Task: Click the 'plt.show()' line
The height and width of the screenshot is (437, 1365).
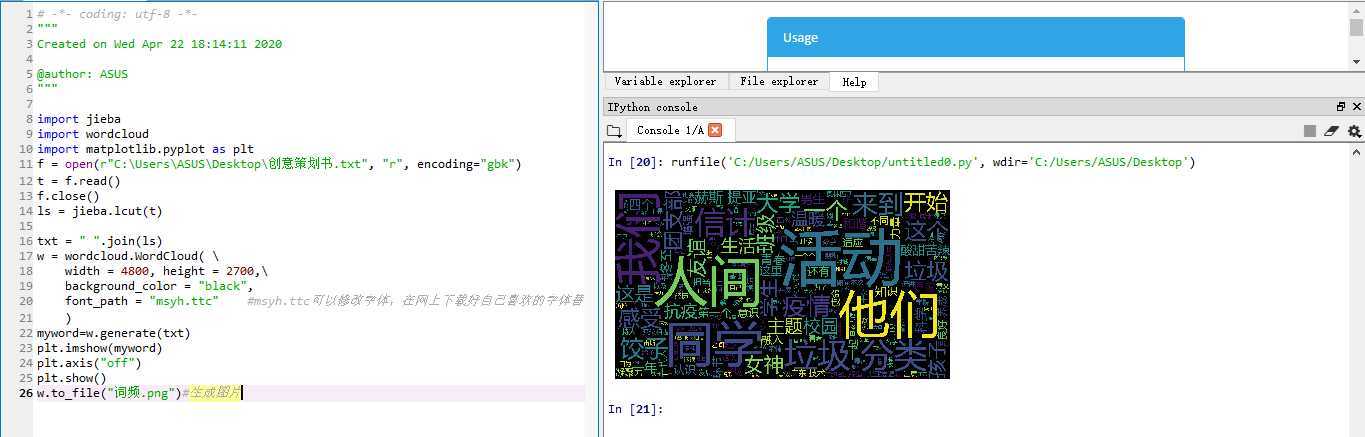Action: (x=71, y=378)
